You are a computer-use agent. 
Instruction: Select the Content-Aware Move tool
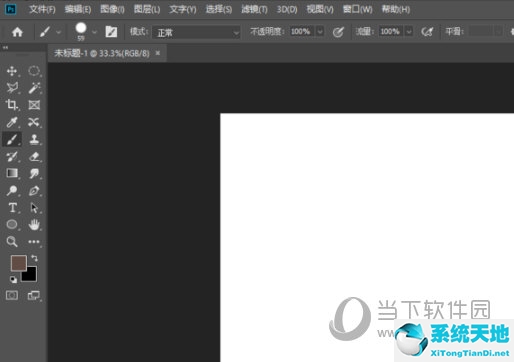[34, 122]
